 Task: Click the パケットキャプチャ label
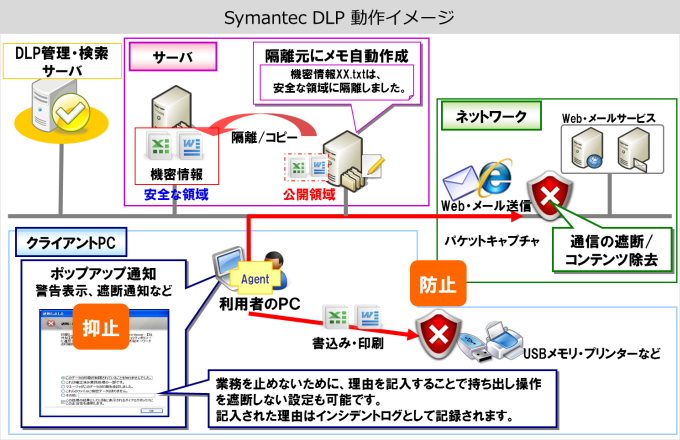click(x=492, y=241)
